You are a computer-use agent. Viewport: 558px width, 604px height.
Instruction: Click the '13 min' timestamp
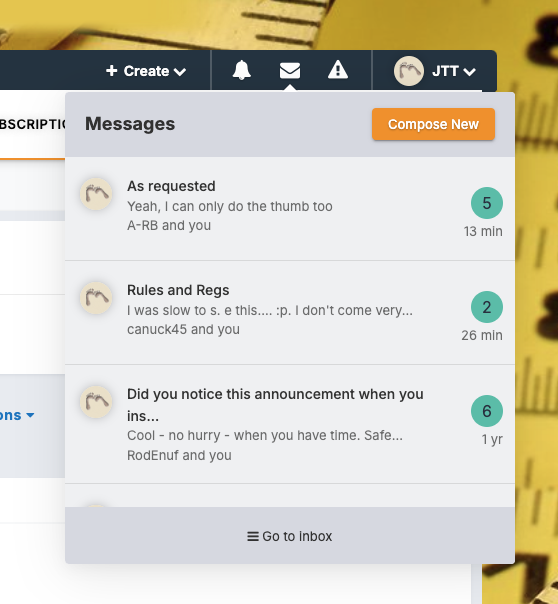tap(483, 231)
